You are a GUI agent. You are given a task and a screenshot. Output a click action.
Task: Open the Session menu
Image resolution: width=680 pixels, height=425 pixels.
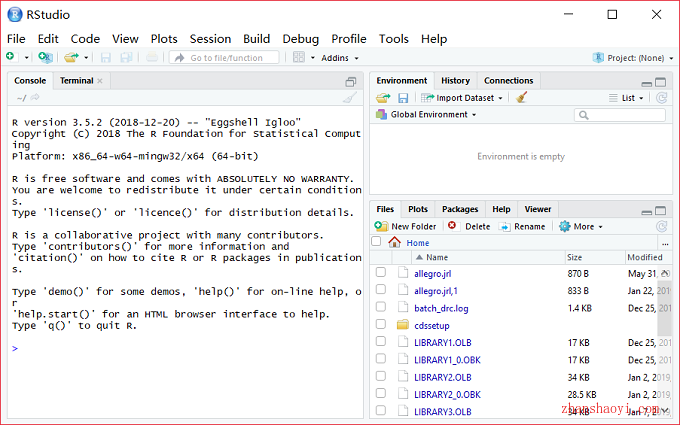tap(210, 39)
